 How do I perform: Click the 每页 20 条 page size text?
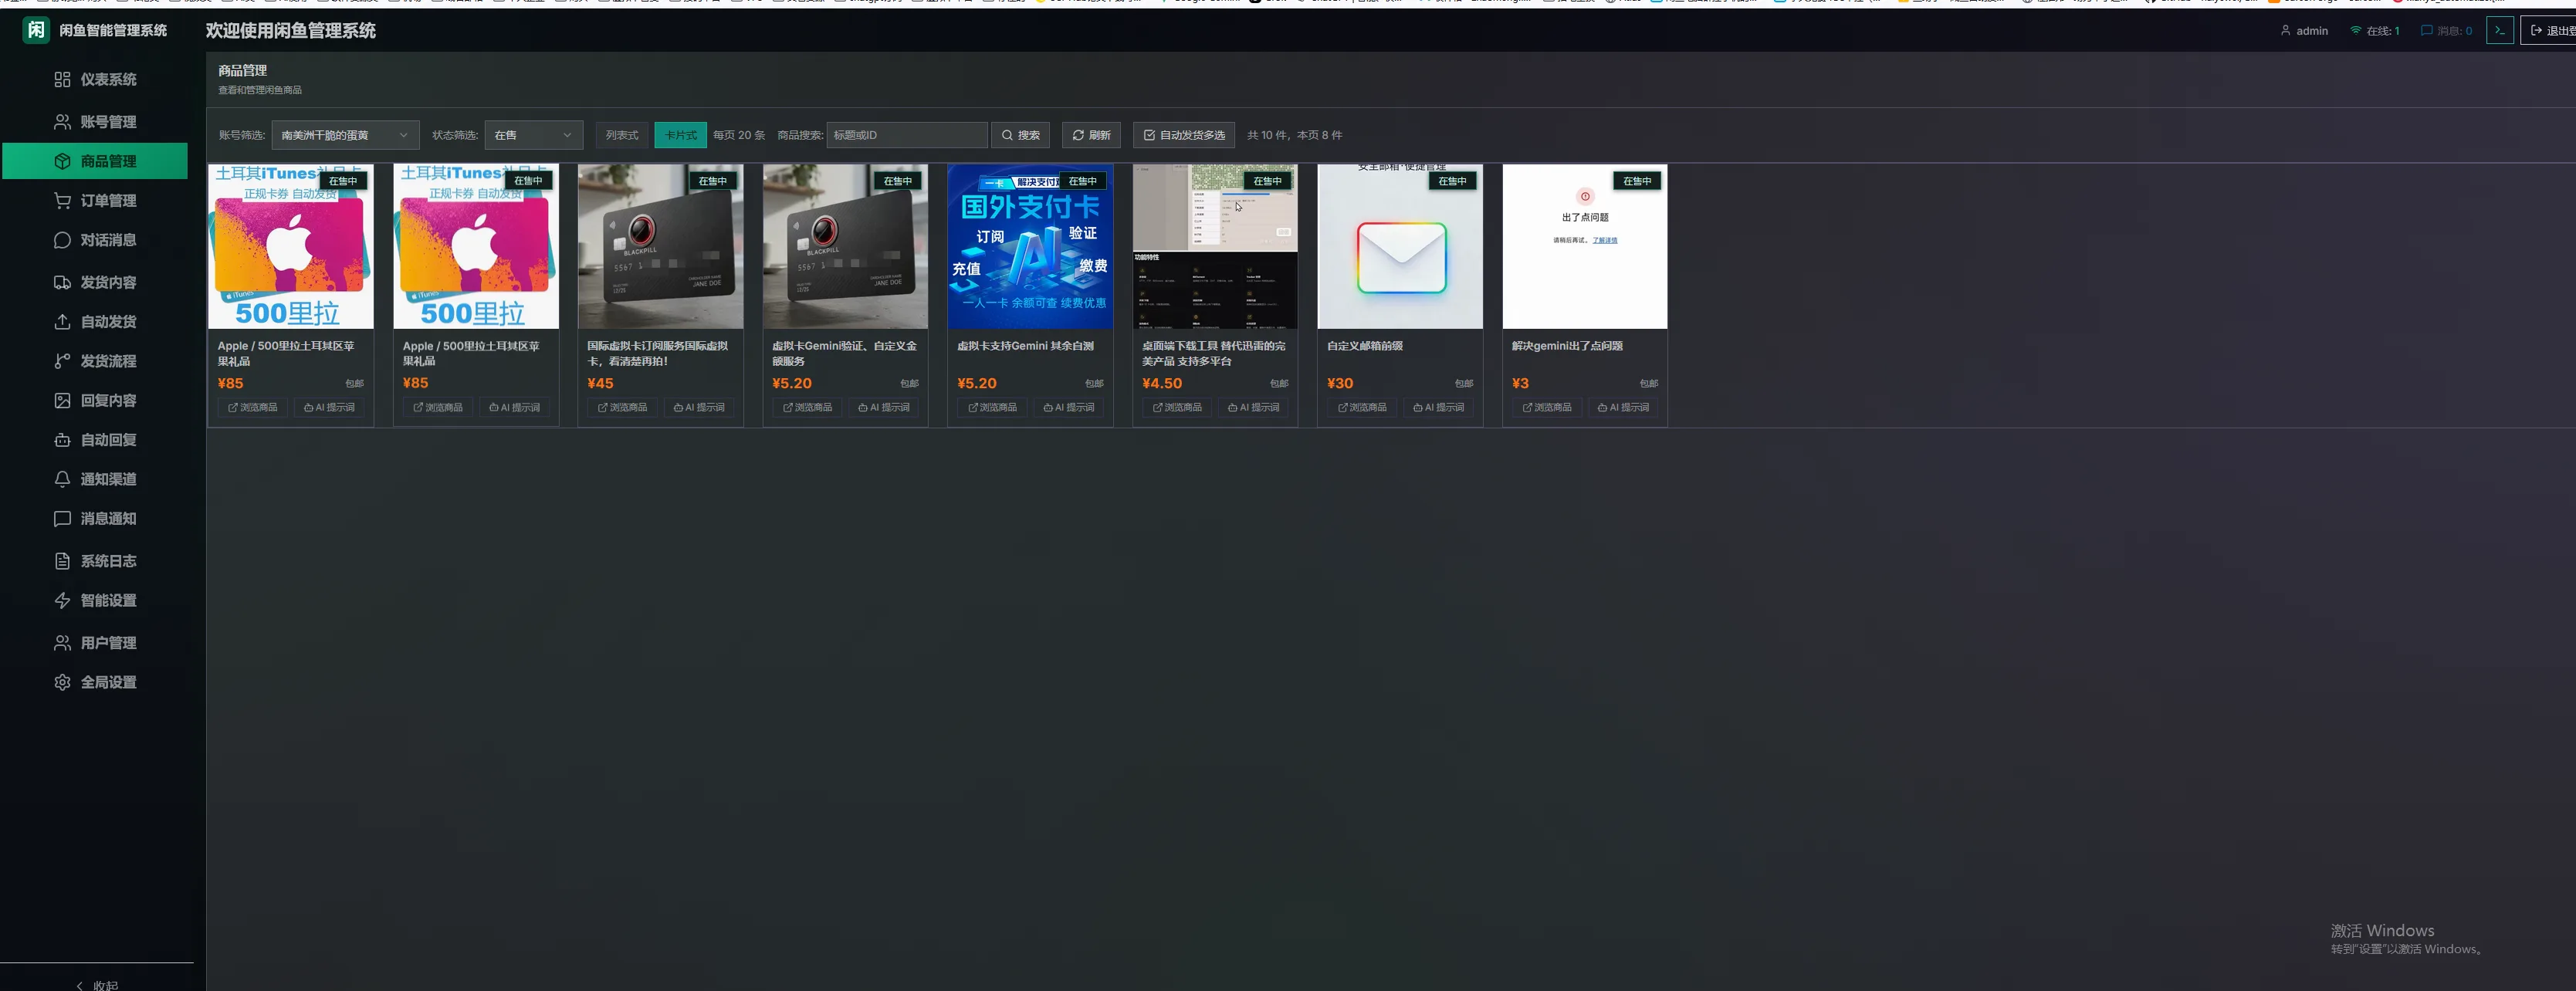(x=739, y=135)
